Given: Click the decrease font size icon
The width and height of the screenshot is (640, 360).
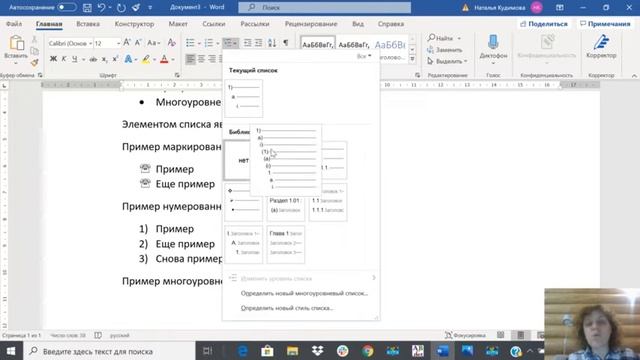Looking at the screenshot, I should (138, 43).
